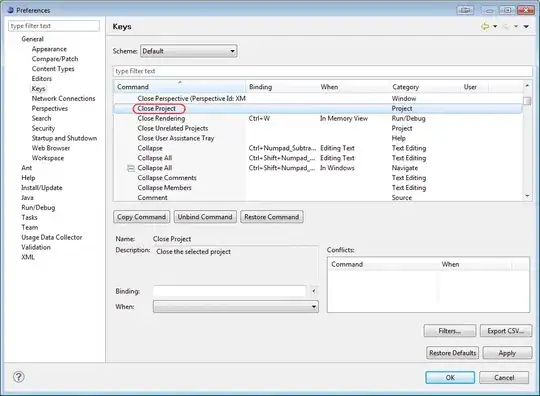Select Run/Debug tree item
Screen dimensions: 540x396
point(38,208)
